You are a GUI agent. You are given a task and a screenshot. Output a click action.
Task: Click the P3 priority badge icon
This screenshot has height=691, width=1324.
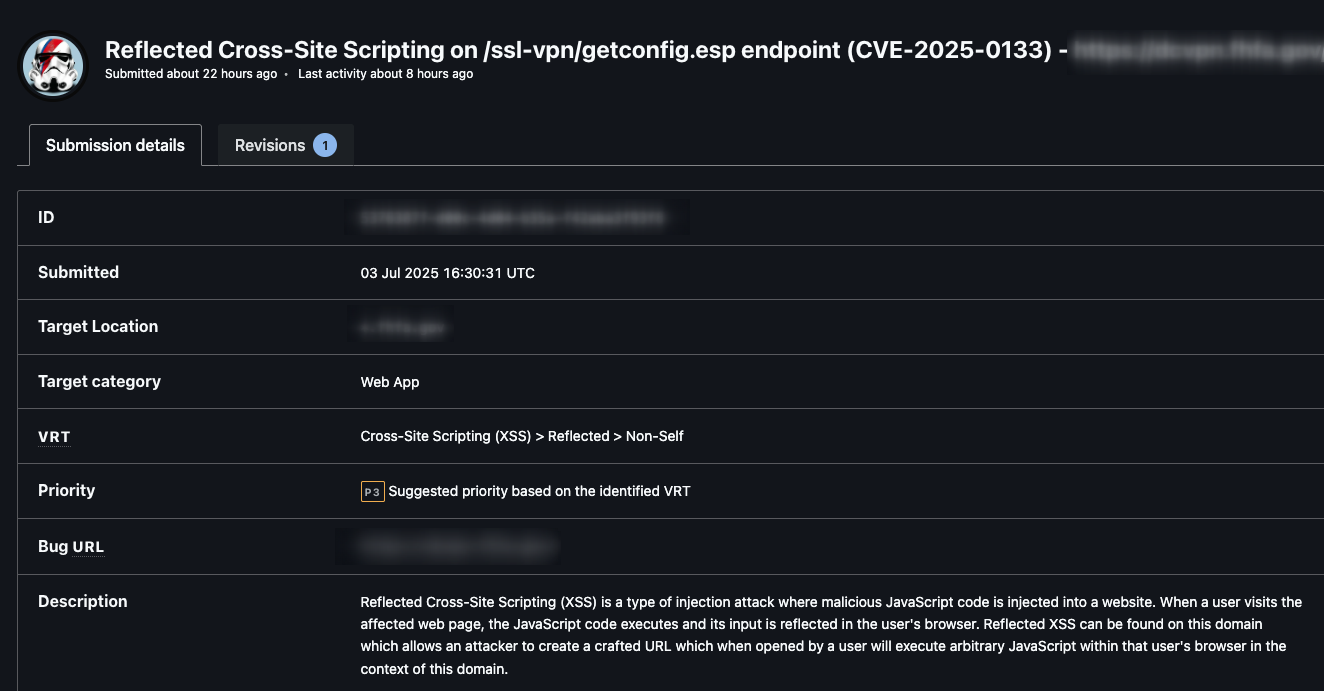coord(371,491)
